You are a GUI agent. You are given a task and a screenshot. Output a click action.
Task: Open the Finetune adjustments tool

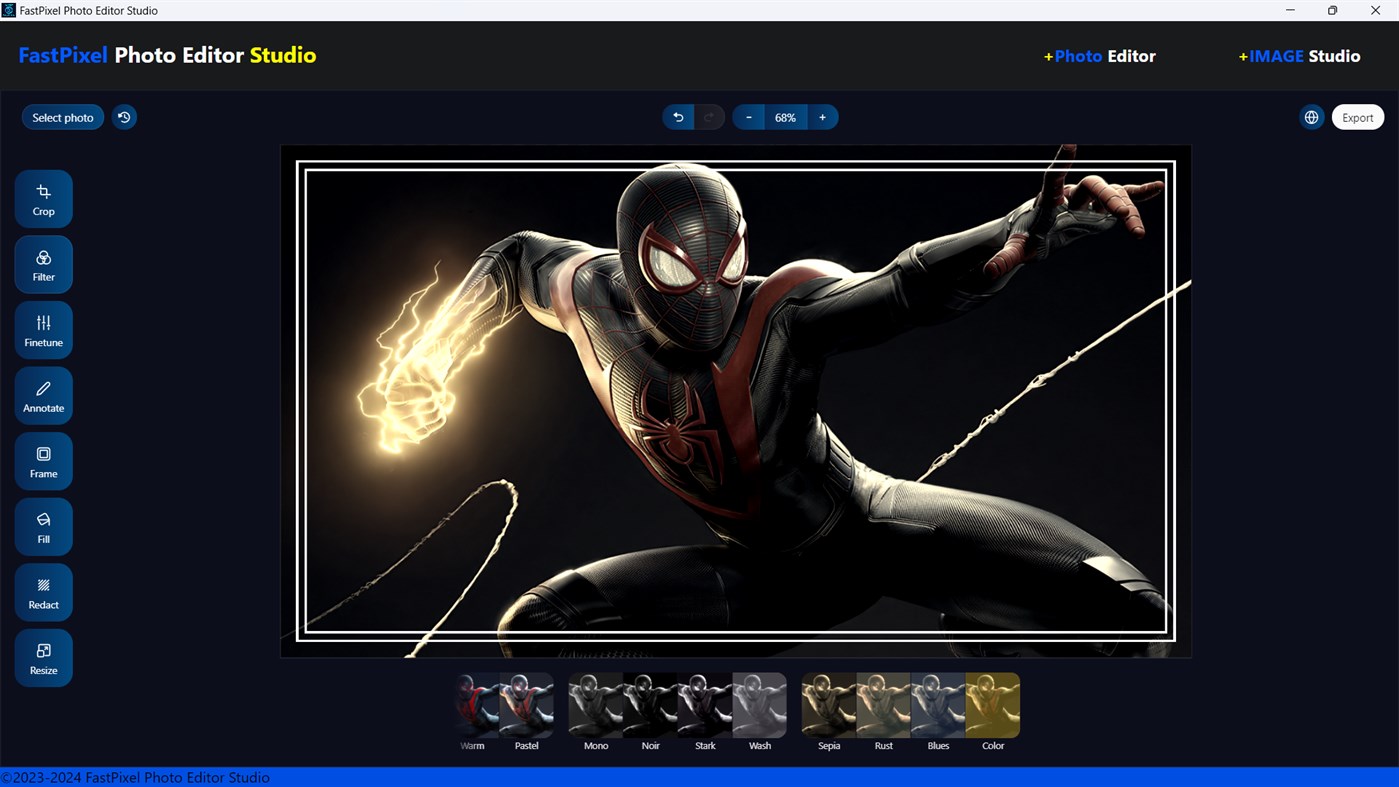pyautogui.click(x=43, y=330)
